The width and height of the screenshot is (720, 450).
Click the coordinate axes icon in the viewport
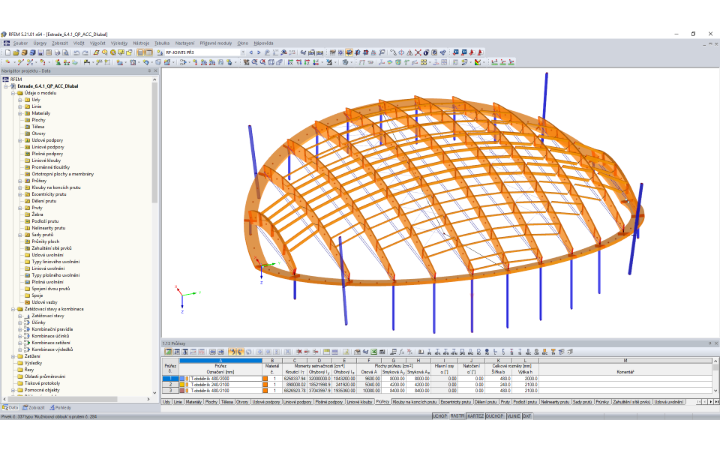coord(186,298)
